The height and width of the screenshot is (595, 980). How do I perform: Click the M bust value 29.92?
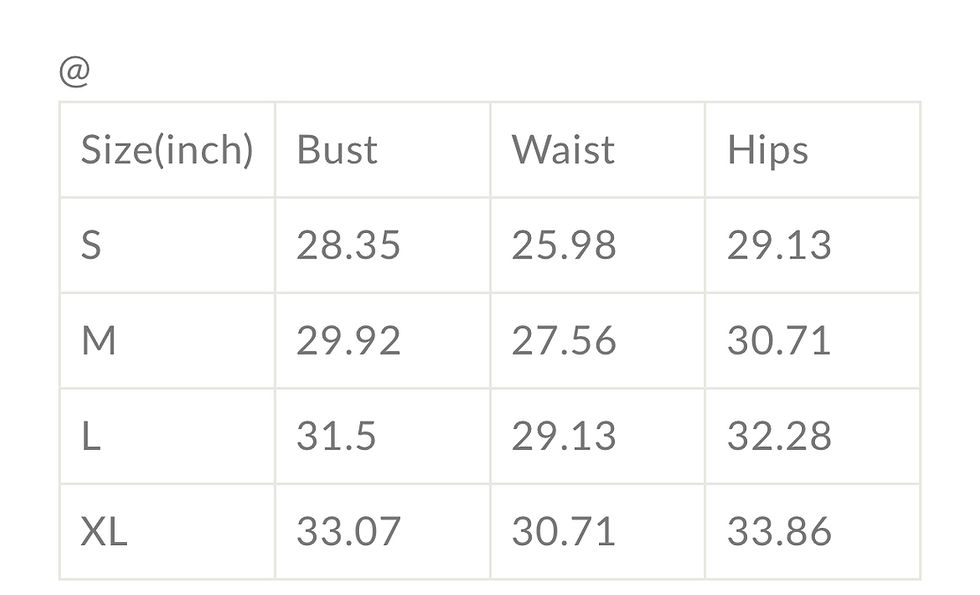[348, 341]
